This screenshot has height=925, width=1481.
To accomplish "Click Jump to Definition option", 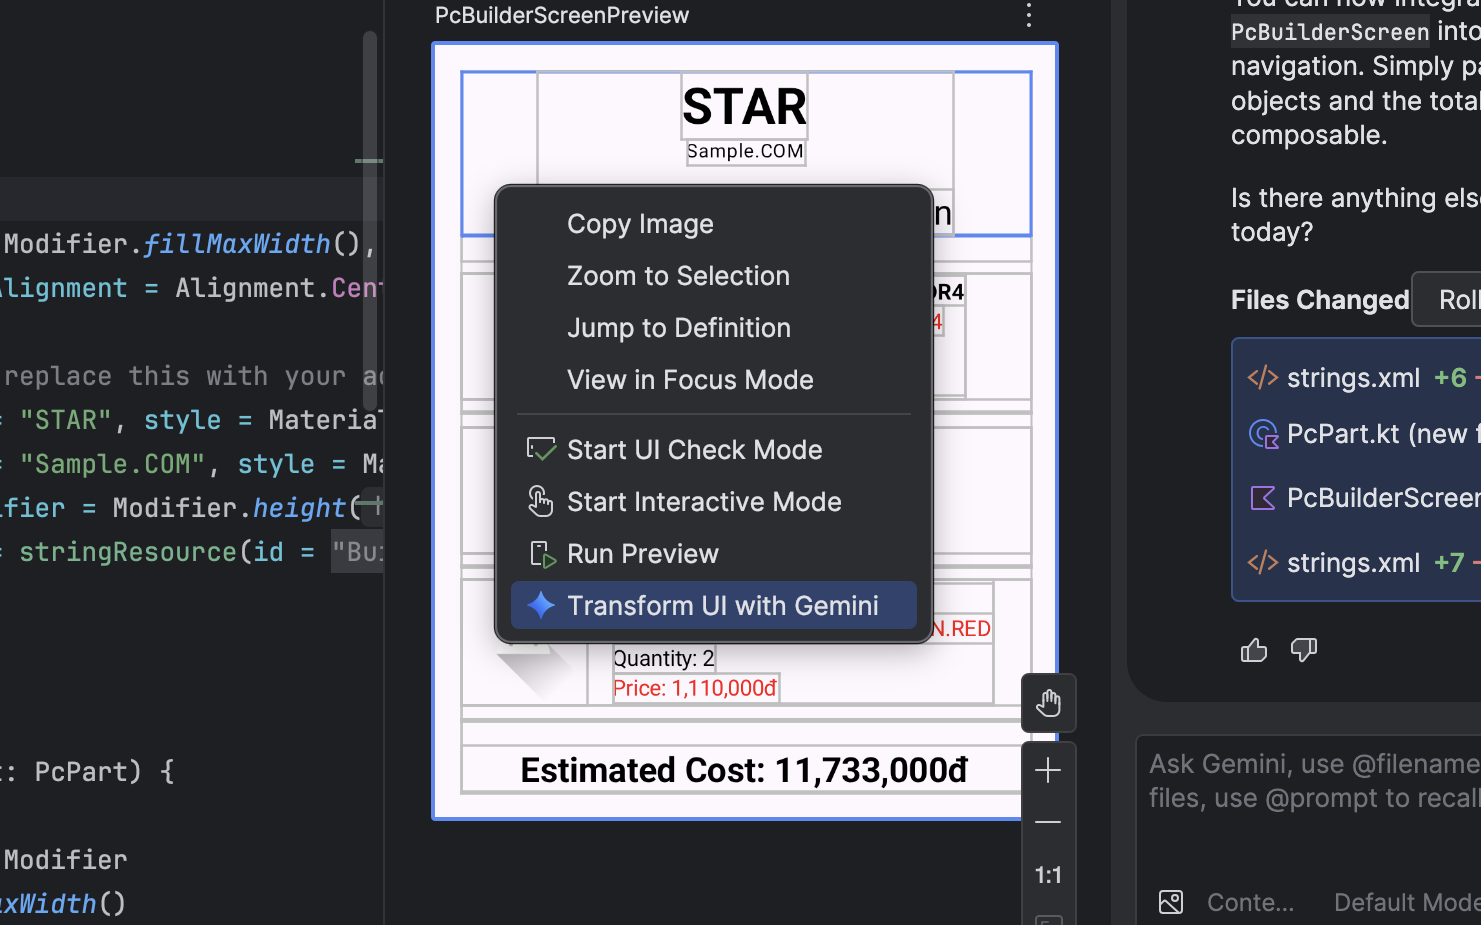I will tap(678, 328).
